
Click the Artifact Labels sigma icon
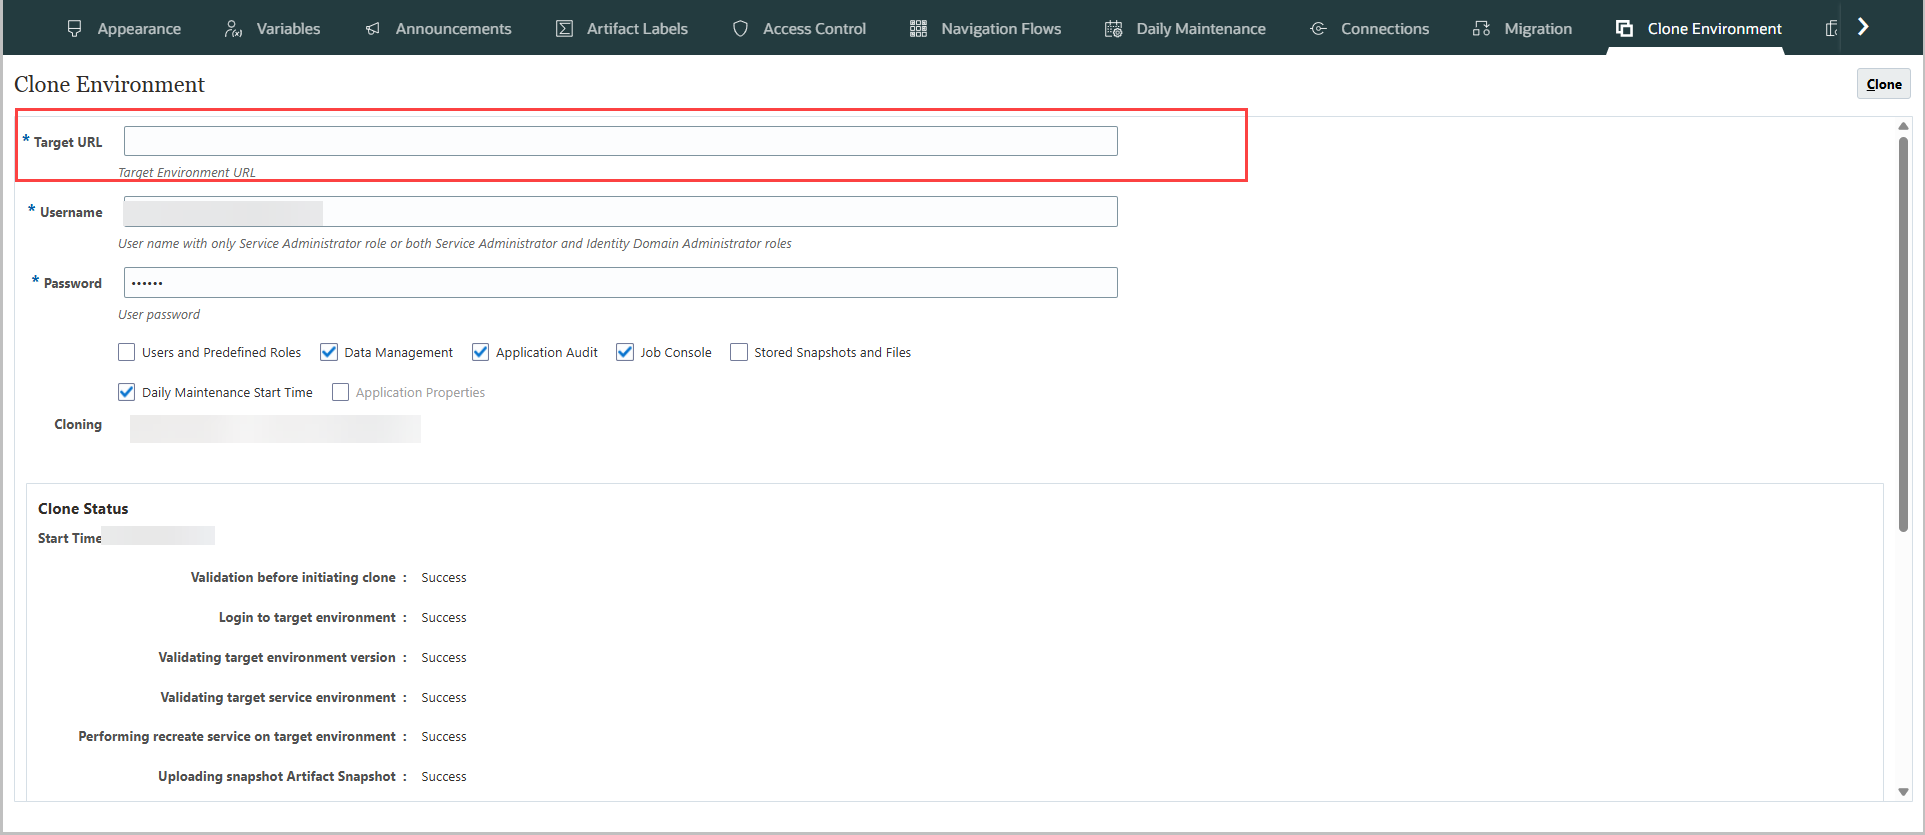pyautogui.click(x=564, y=29)
